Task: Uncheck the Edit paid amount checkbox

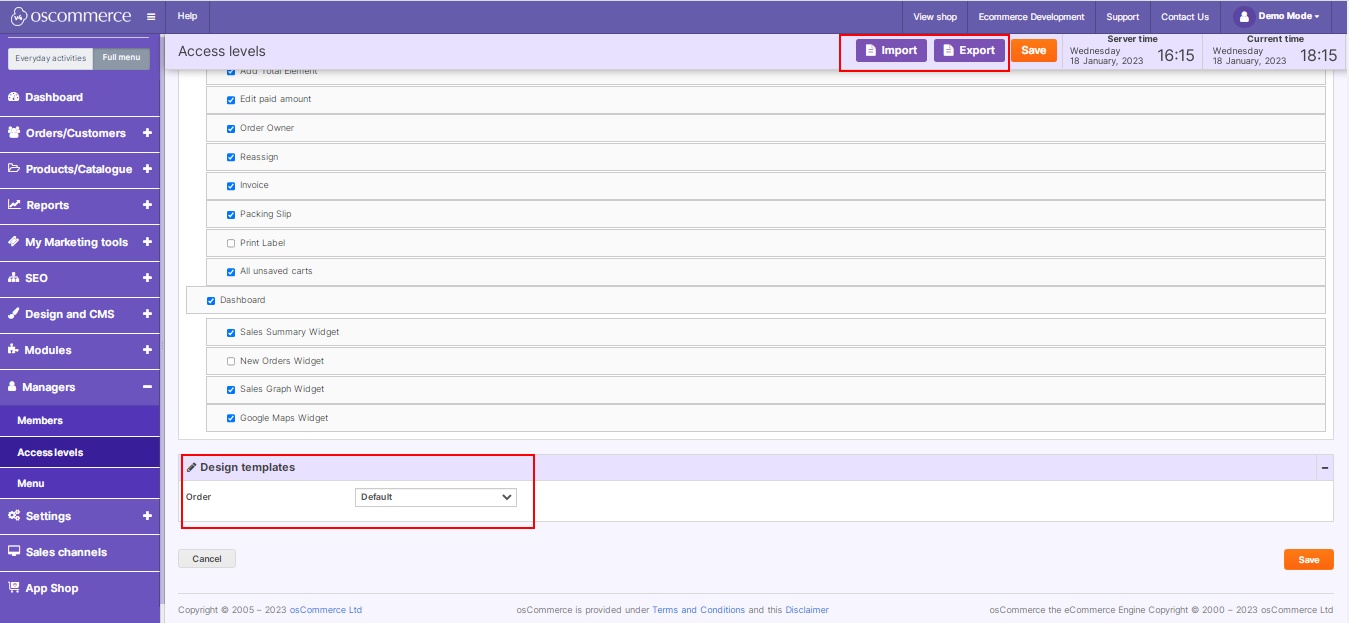Action: point(231,100)
